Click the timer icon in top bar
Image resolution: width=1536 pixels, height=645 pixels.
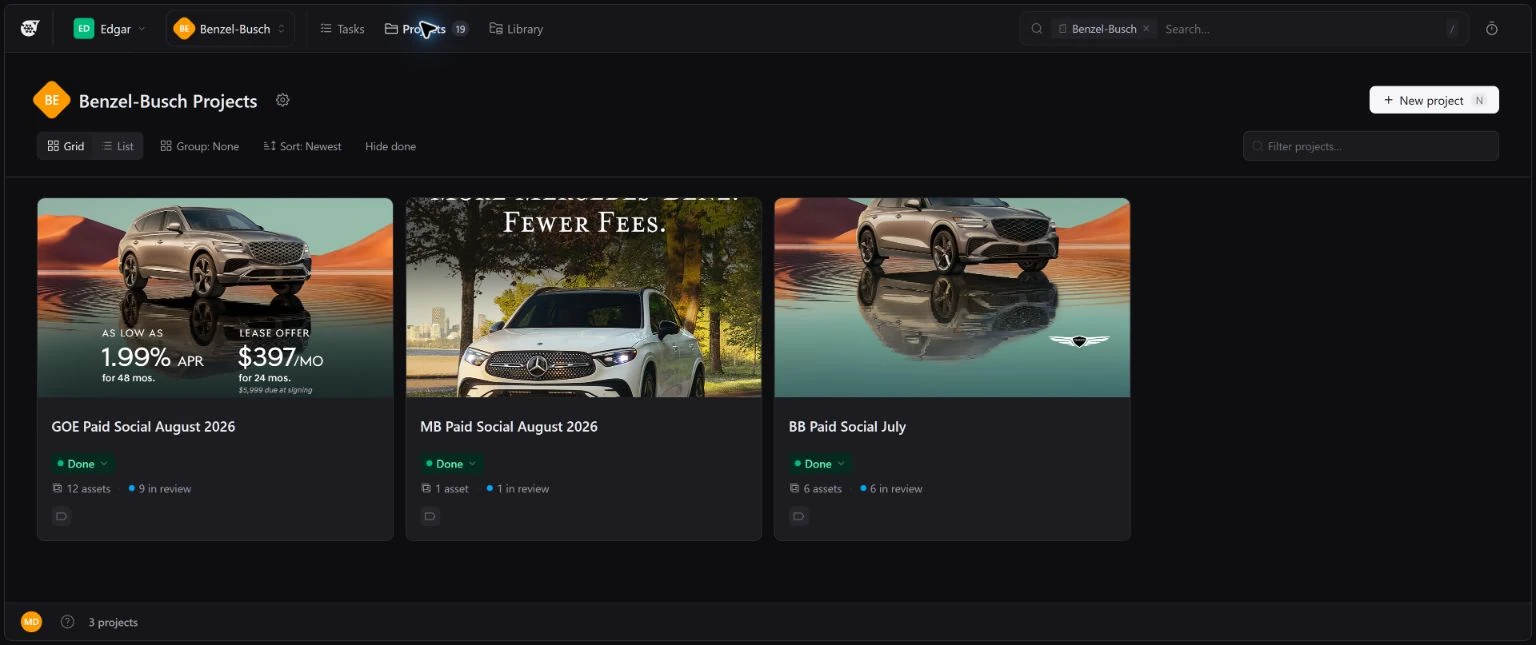[1491, 29]
